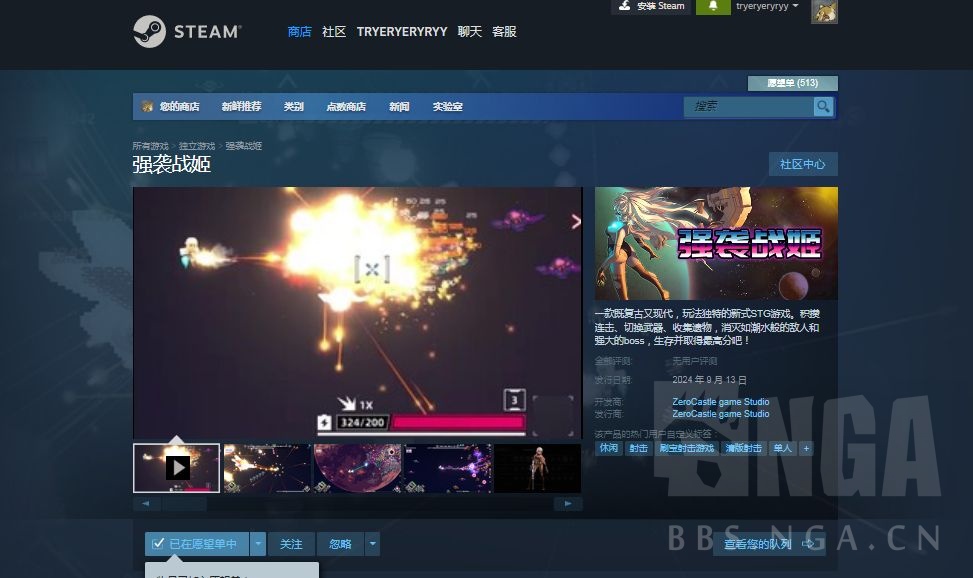
Task: Open 社区 main menu
Action: click(334, 32)
